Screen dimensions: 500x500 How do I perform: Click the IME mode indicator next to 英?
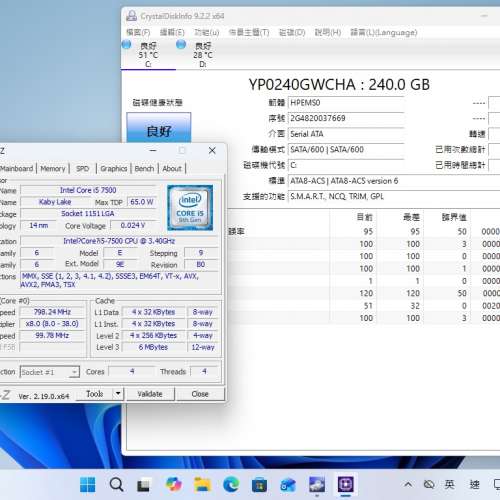pyautogui.click(x=474, y=484)
